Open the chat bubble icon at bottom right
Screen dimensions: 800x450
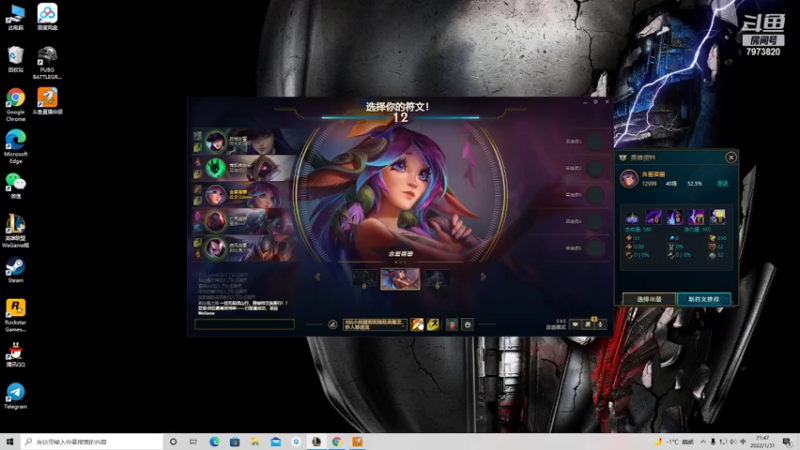576,324
